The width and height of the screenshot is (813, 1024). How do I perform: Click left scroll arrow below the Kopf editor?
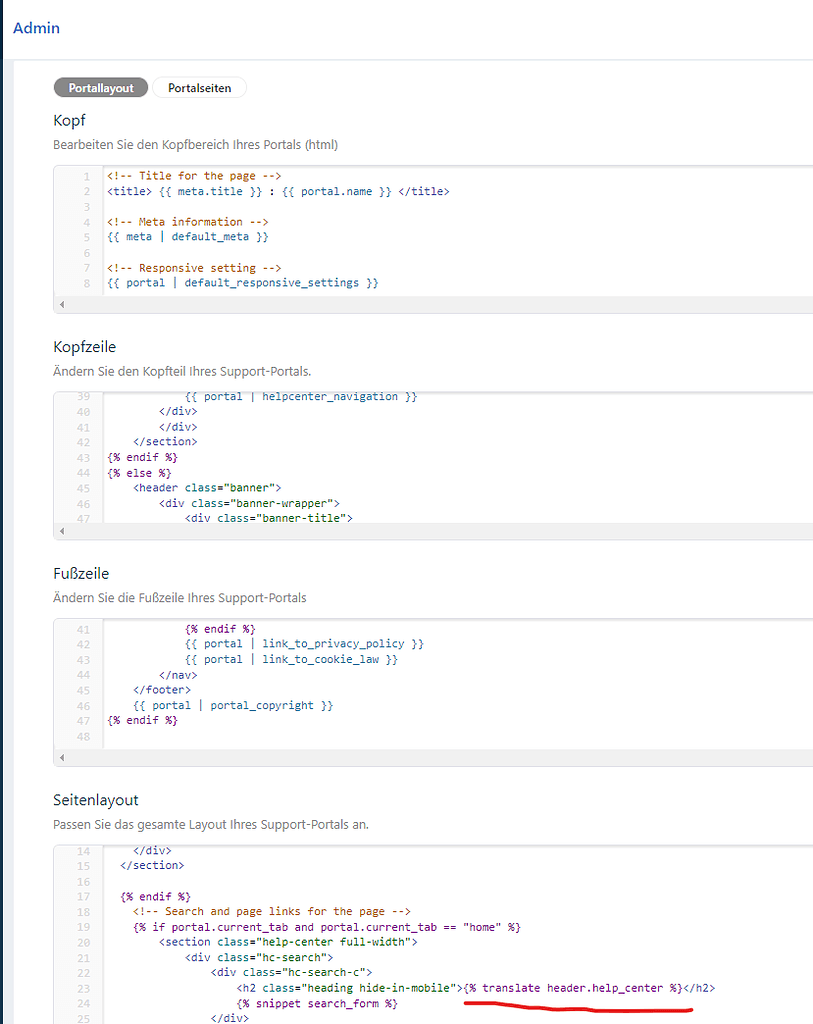click(x=62, y=304)
